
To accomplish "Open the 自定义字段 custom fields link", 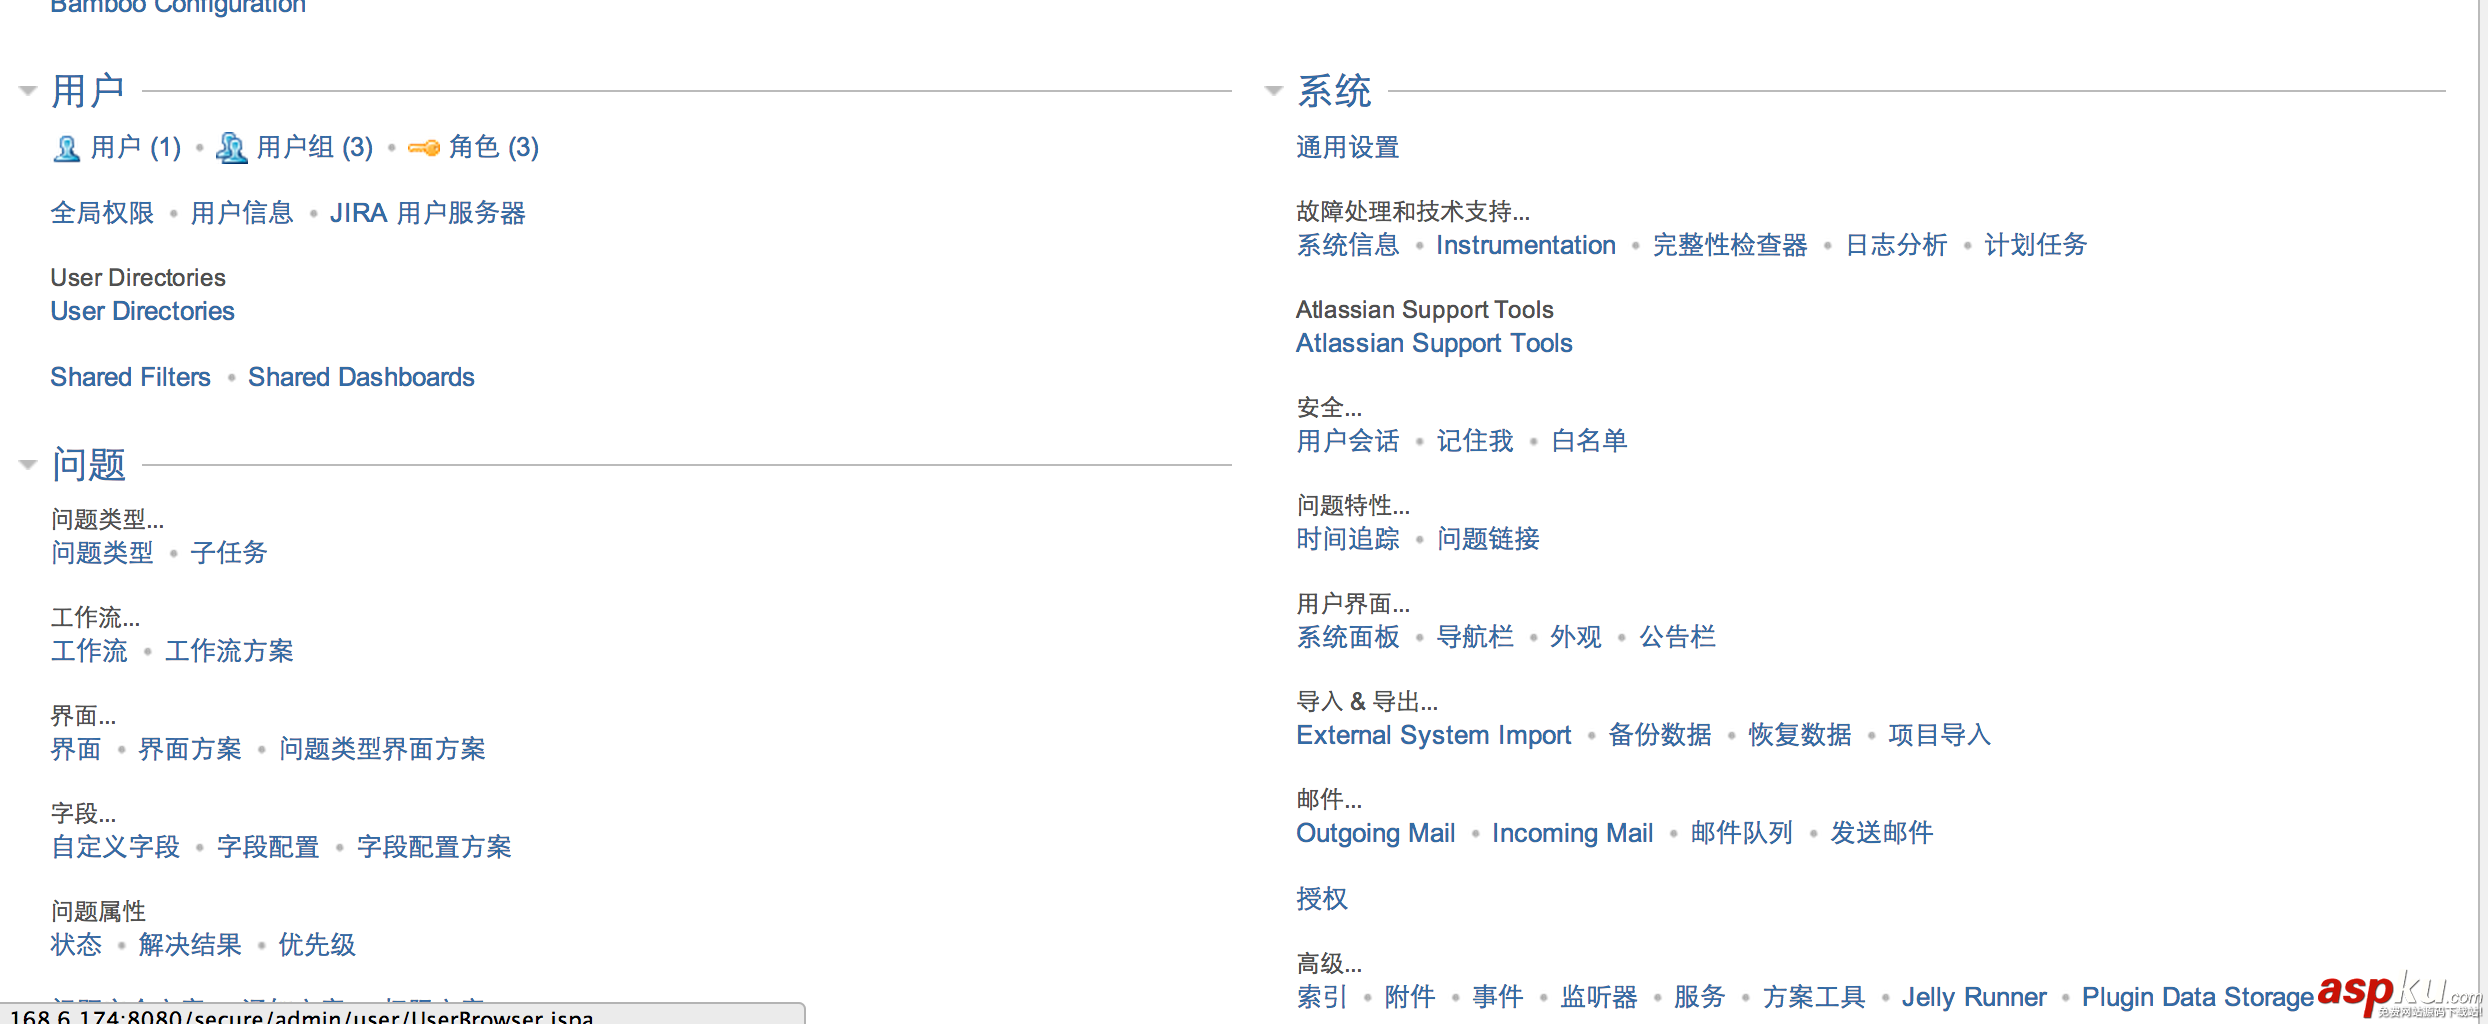I will pos(115,847).
